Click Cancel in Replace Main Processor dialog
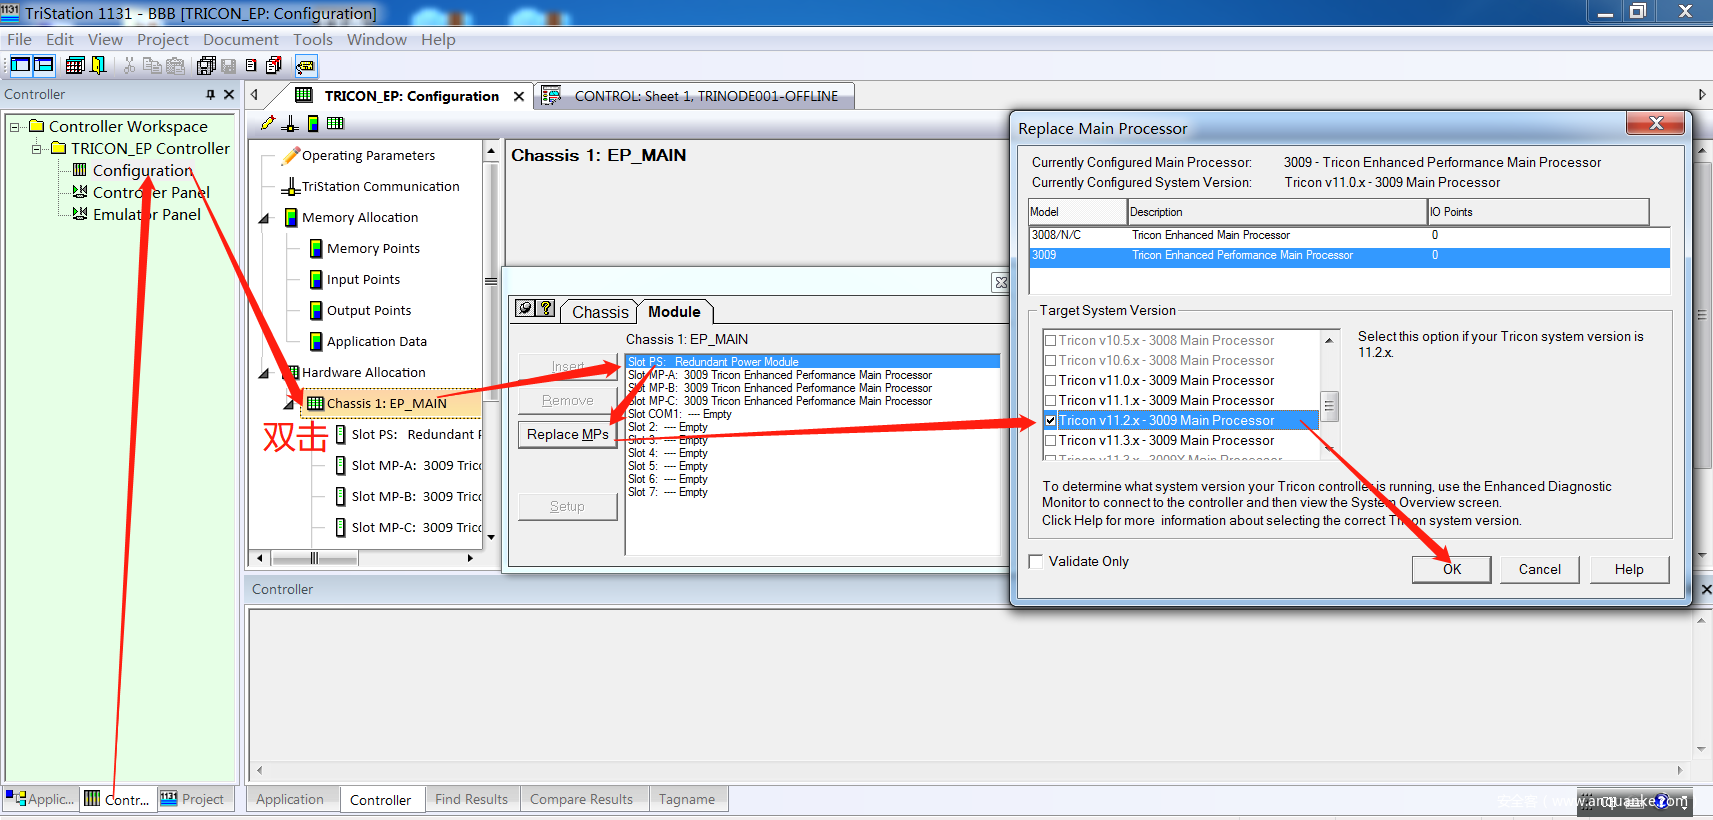Viewport: 1713px width, 820px height. click(x=1539, y=569)
